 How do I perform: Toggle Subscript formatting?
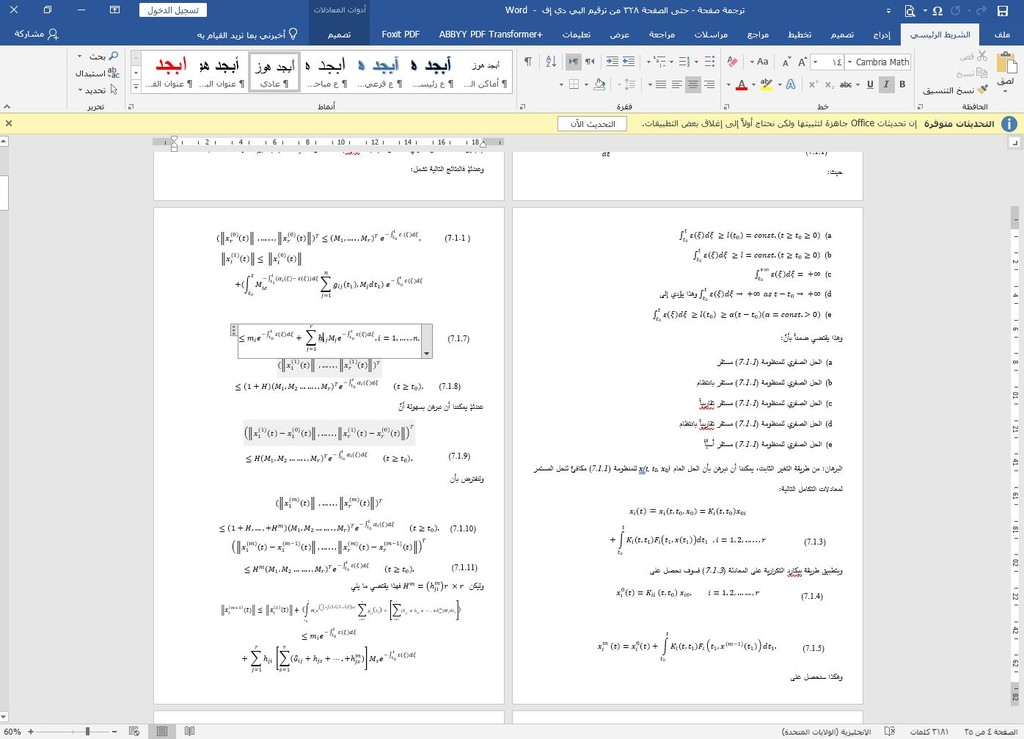[829, 84]
